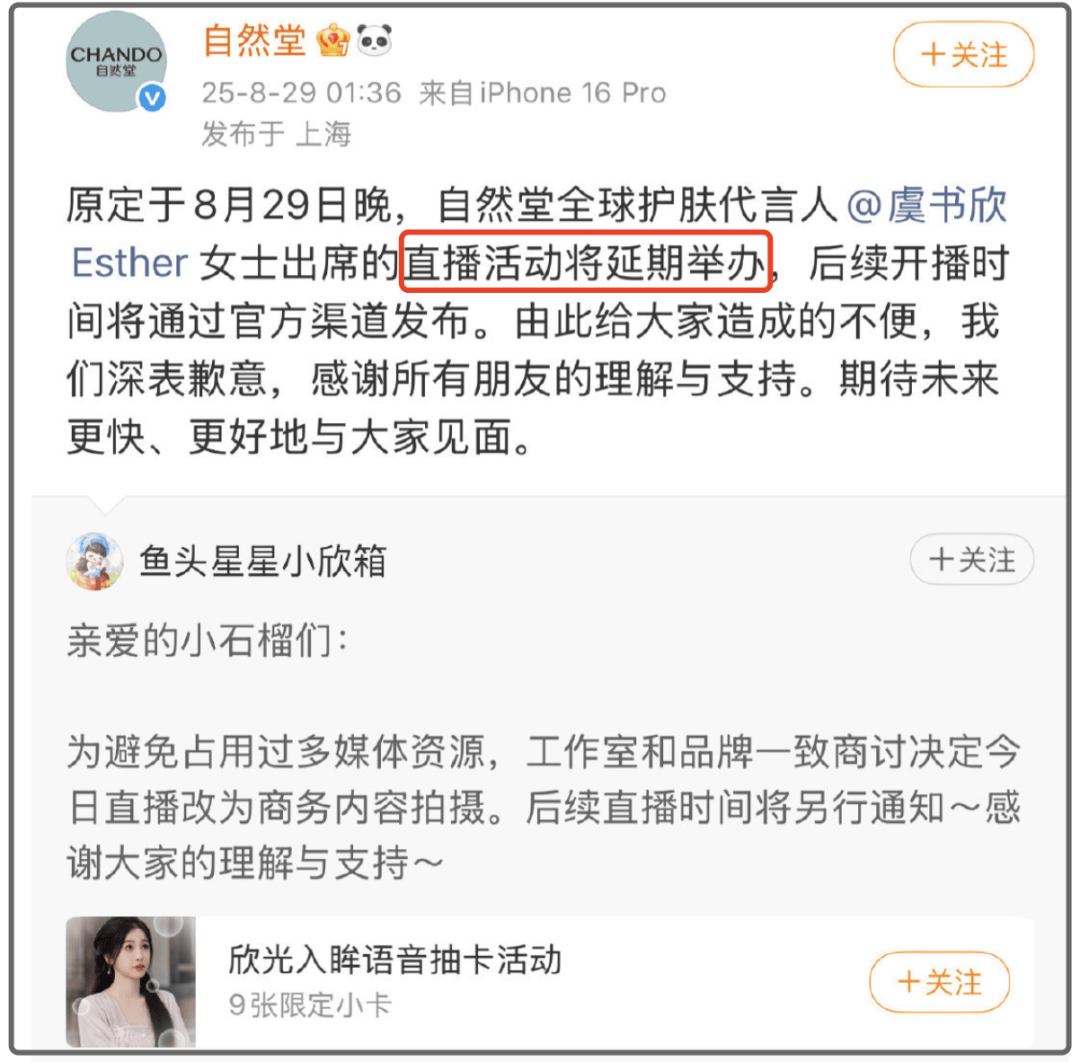
Task: Click the post timestamp 25-8-29 01:36
Action: click(x=302, y=93)
